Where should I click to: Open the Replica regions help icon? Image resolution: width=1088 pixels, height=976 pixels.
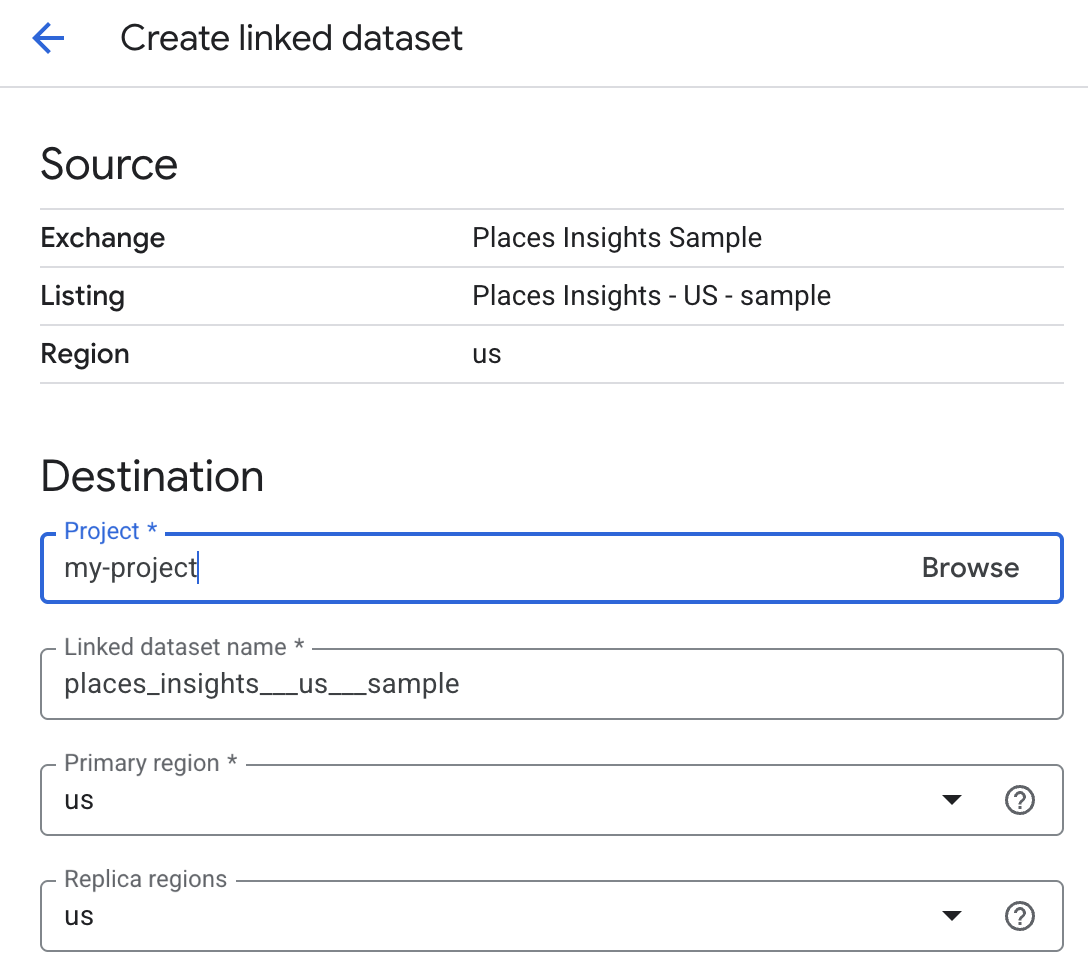point(1020,915)
